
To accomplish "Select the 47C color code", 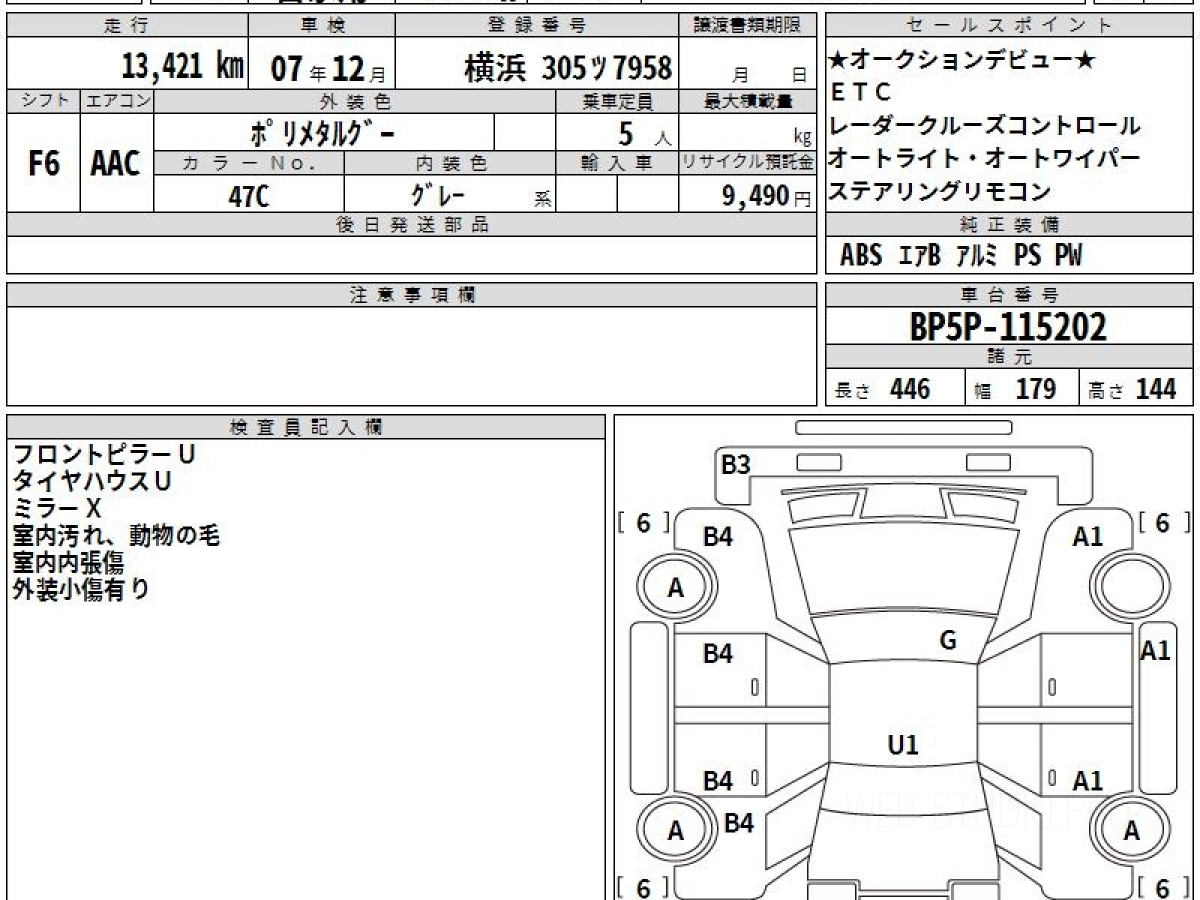I will 249,196.
